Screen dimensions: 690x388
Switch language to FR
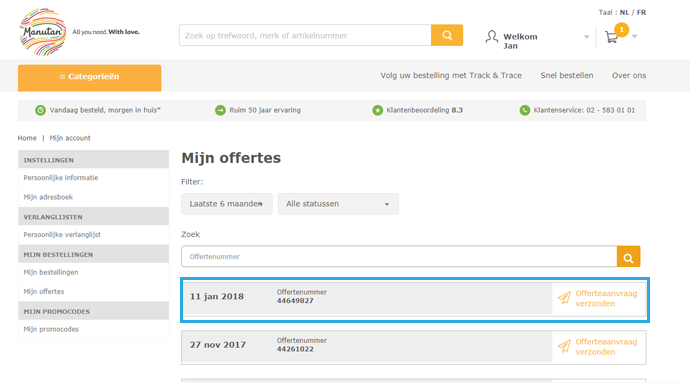[641, 12]
